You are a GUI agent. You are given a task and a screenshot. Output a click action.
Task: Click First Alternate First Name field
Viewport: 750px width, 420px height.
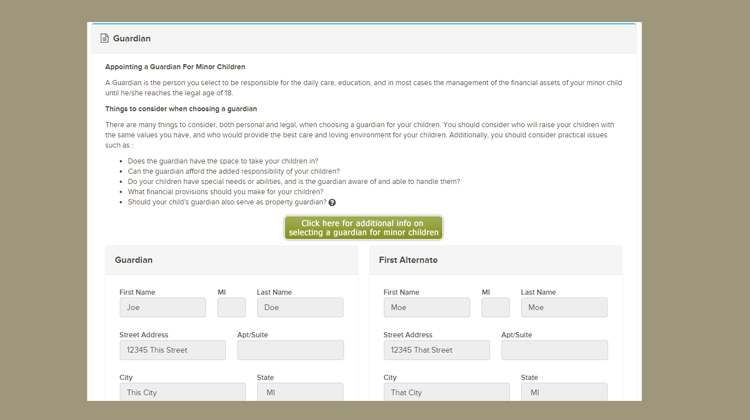click(x=426, y=308)
